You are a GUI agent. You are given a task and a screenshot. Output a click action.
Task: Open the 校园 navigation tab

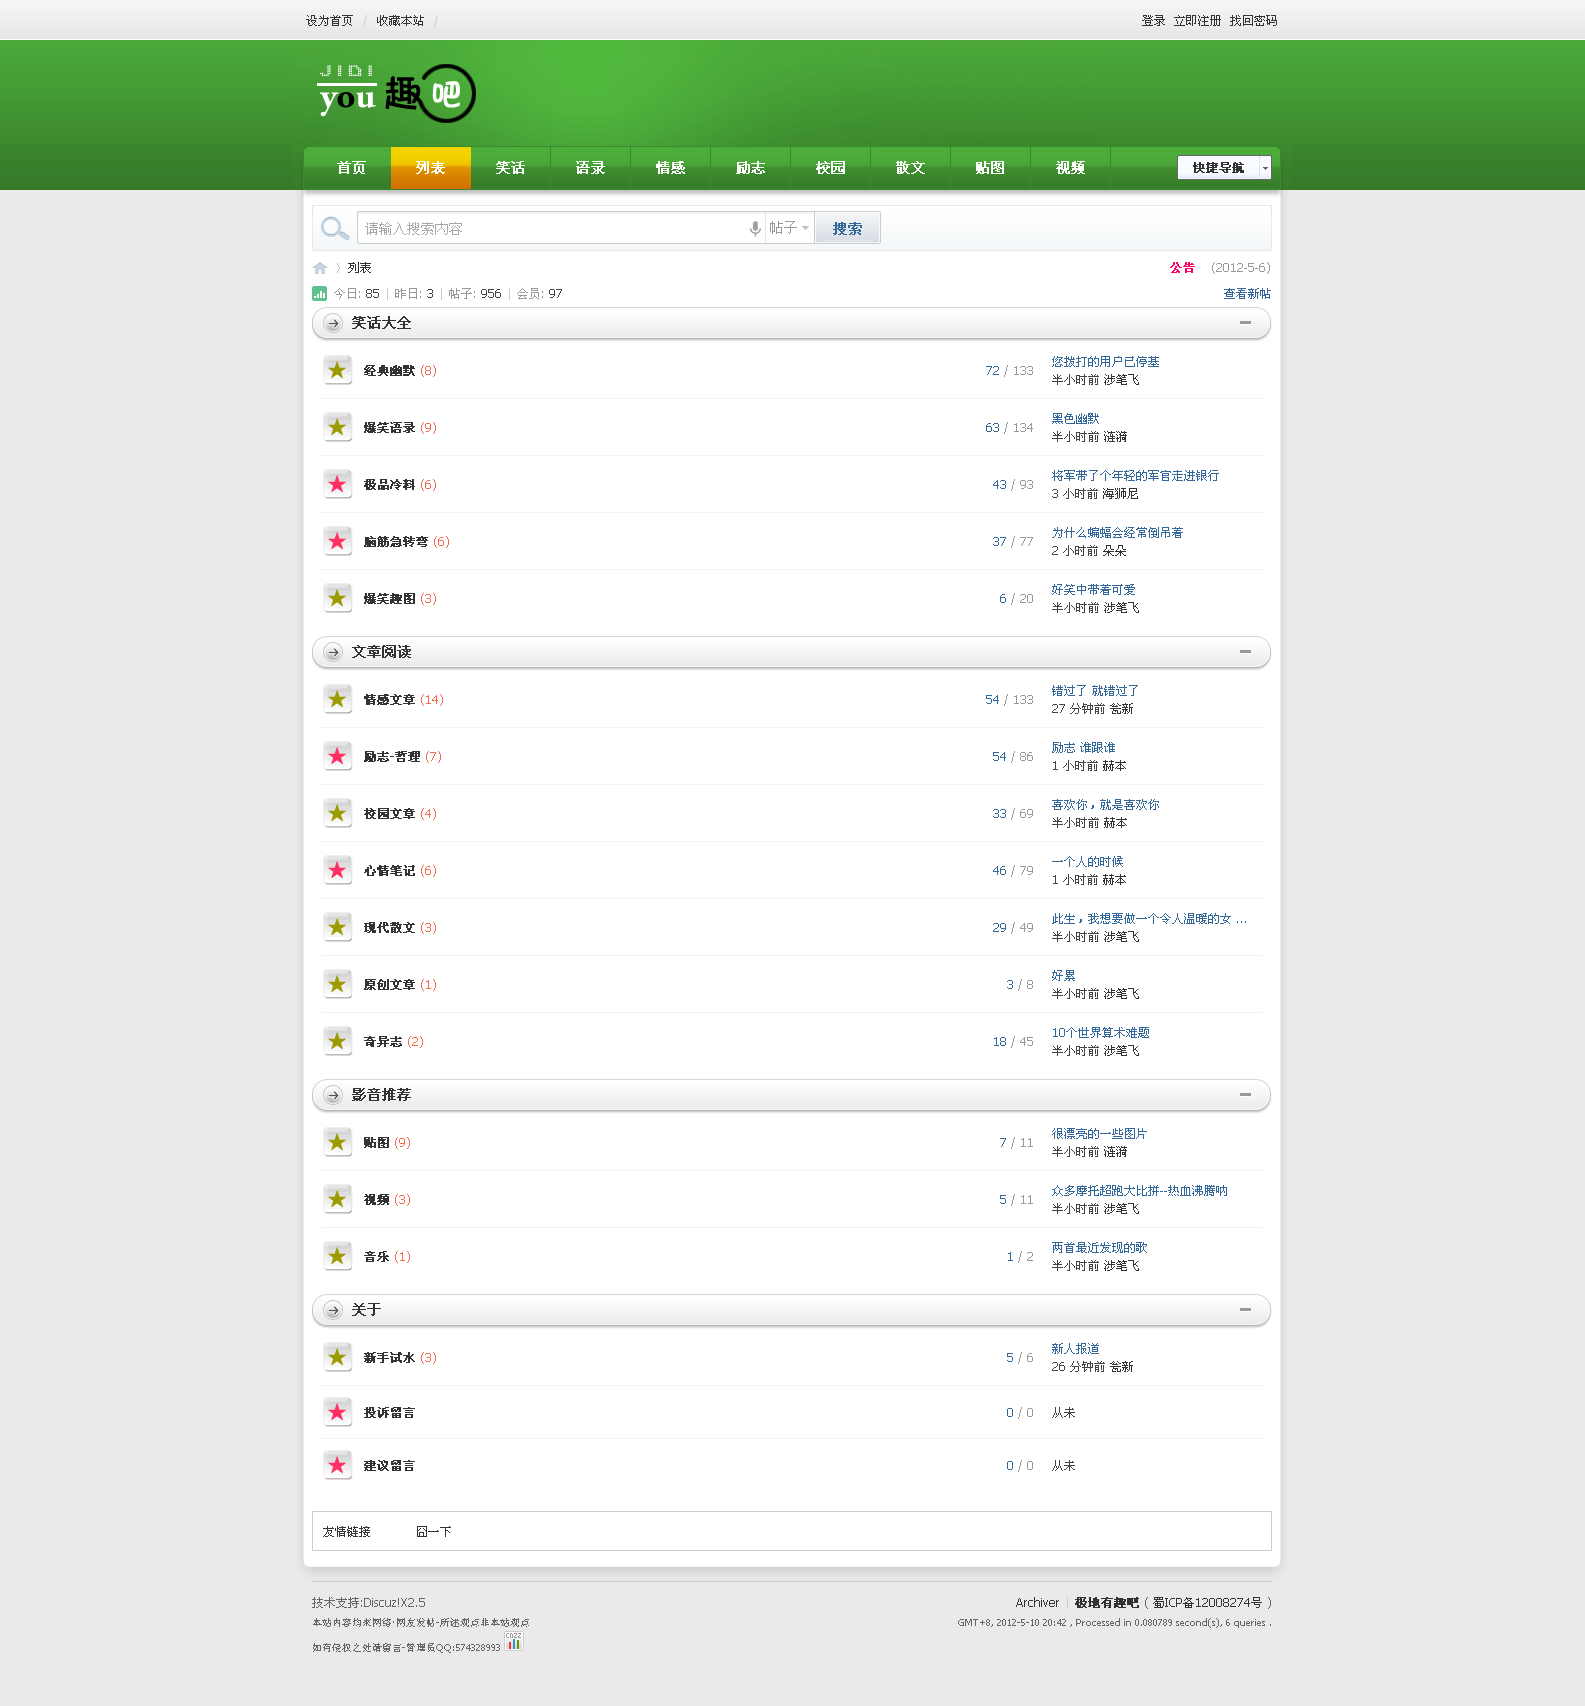(831, 168)
